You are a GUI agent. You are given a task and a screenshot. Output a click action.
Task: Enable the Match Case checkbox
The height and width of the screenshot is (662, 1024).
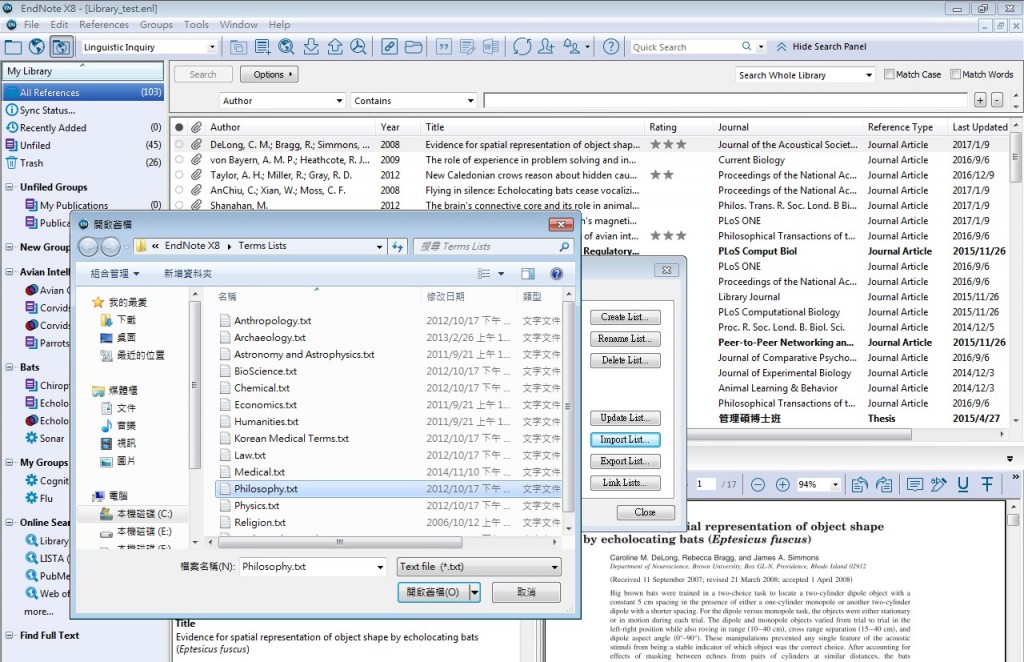point(889,74)
